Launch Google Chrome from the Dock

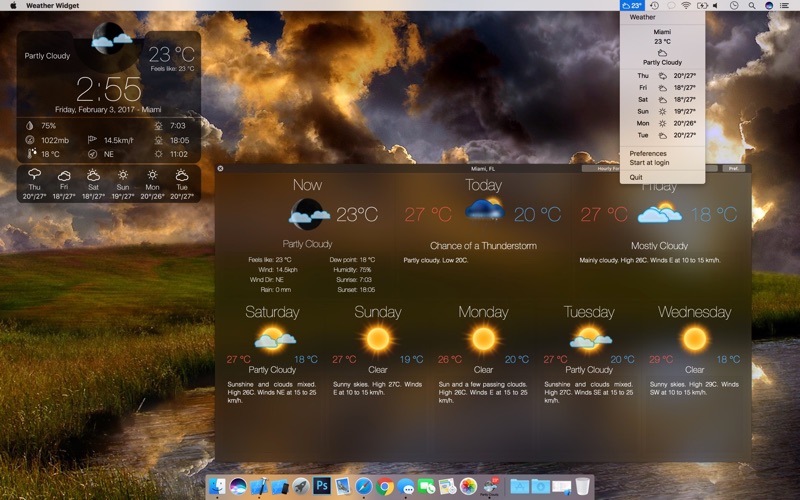[x=385, y=486]
